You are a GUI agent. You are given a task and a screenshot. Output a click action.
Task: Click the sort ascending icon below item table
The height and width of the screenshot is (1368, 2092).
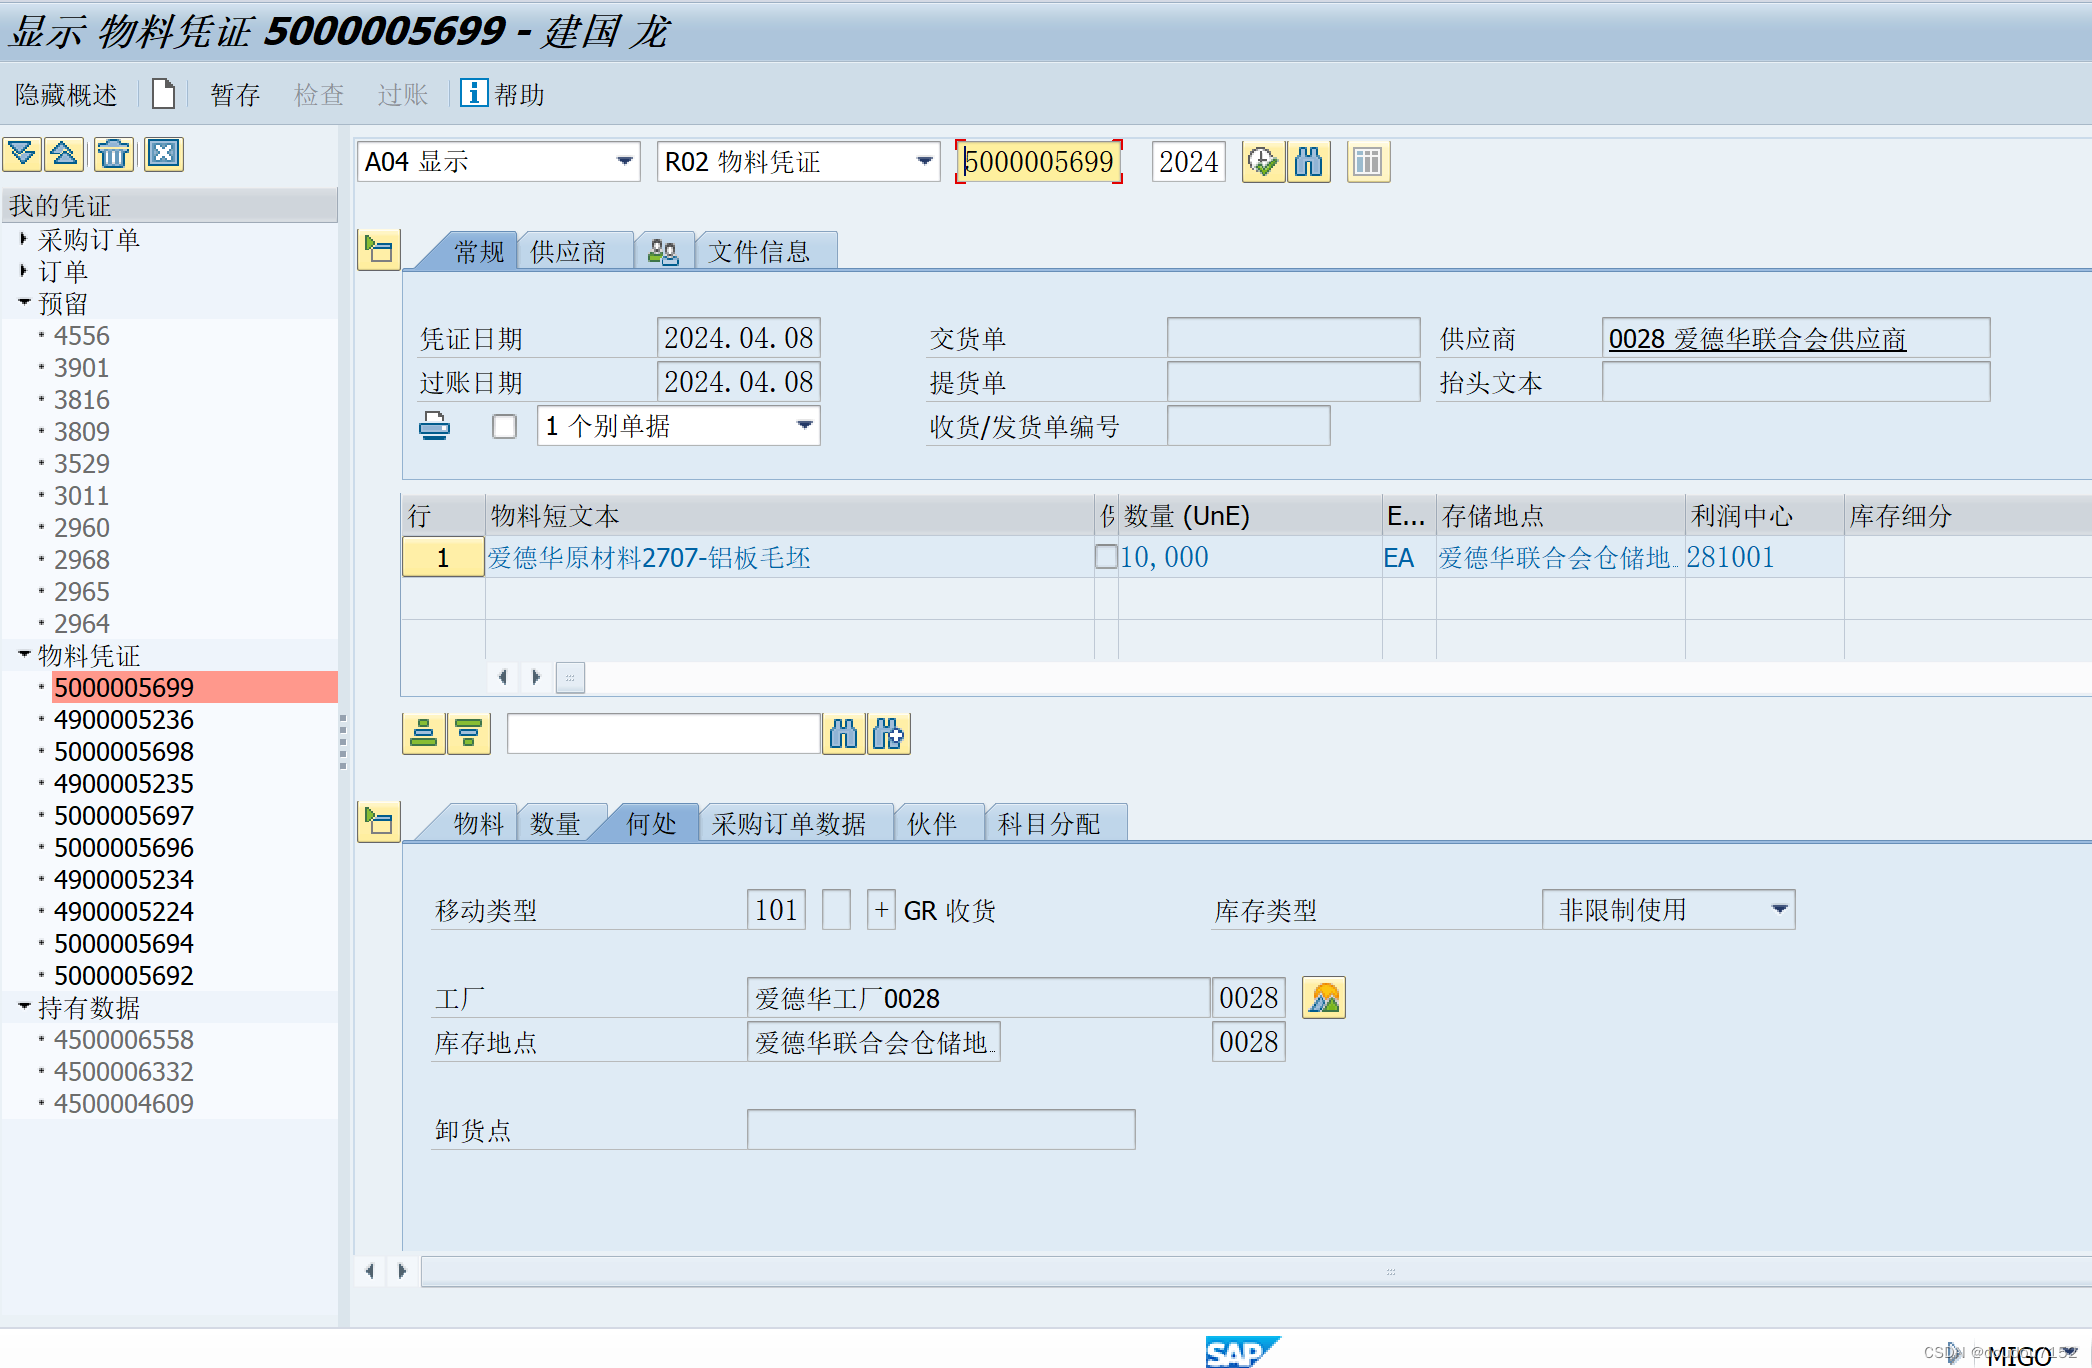click(423, 734)
